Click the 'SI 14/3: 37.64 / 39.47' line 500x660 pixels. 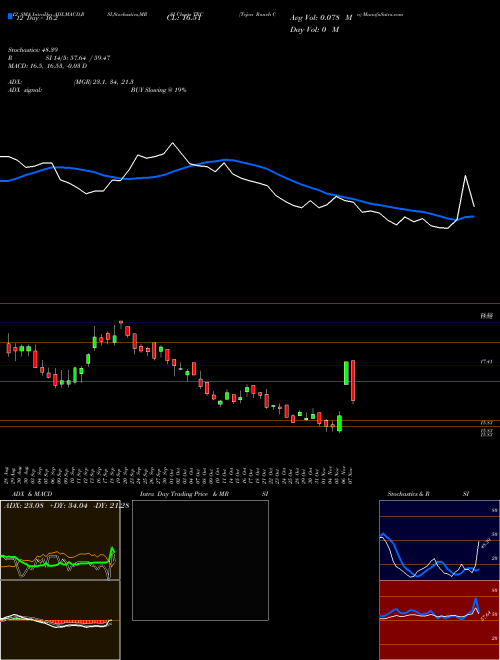pos(78,58)
